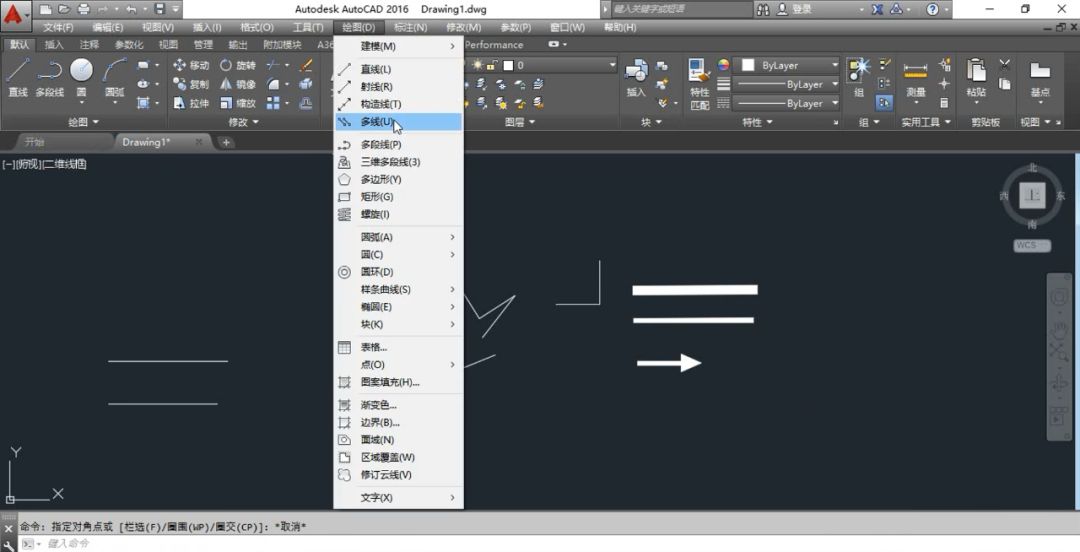
Task: Select the 圆 Circle tool in the ribbon
Action: pos(81,77)
